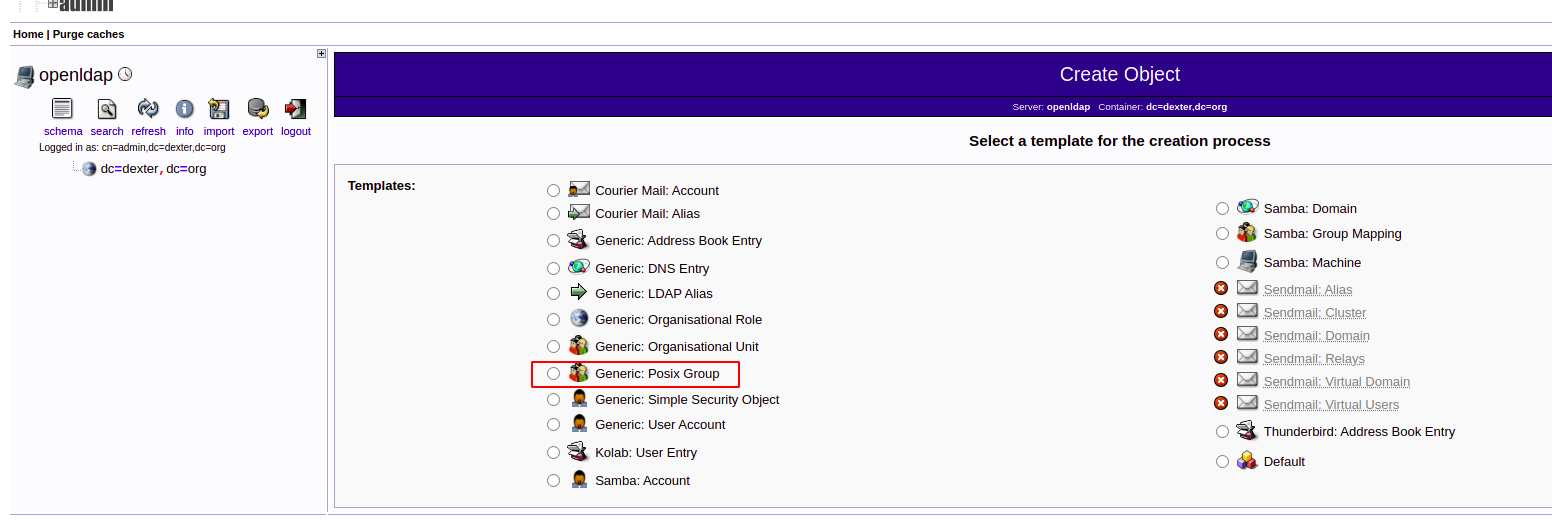Select the Generic: Posix Group radio button
The height and width of the screenshot is (530, 1552).
(554, 374)
